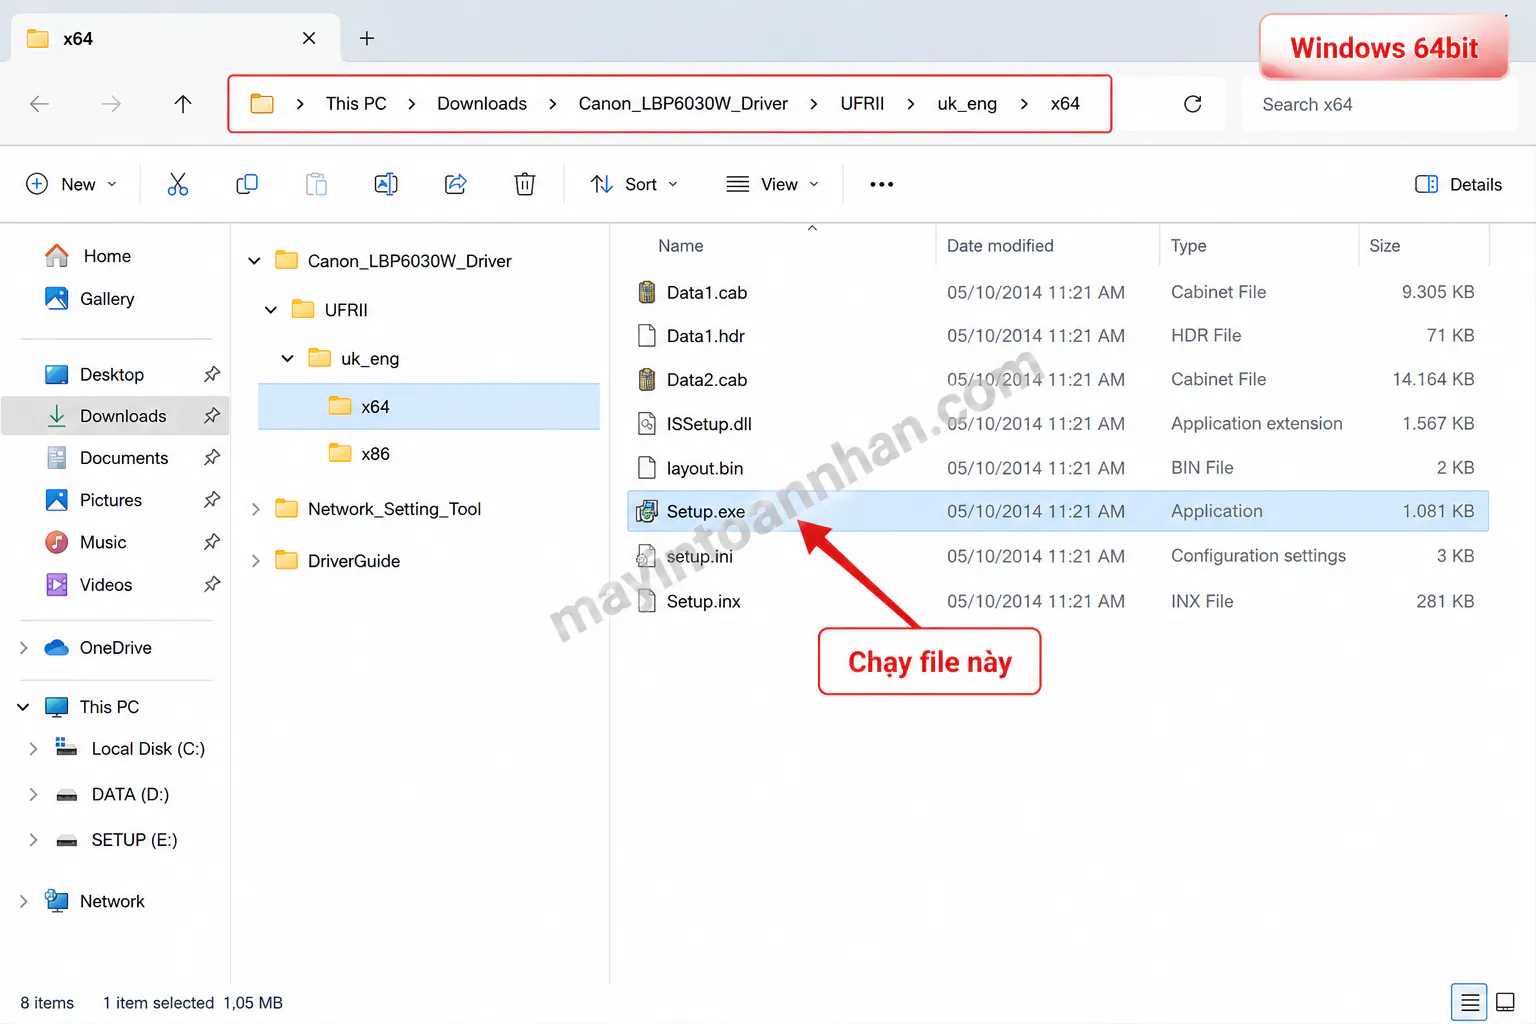Click breadcrumb chevron after This PC

(412, 104)
